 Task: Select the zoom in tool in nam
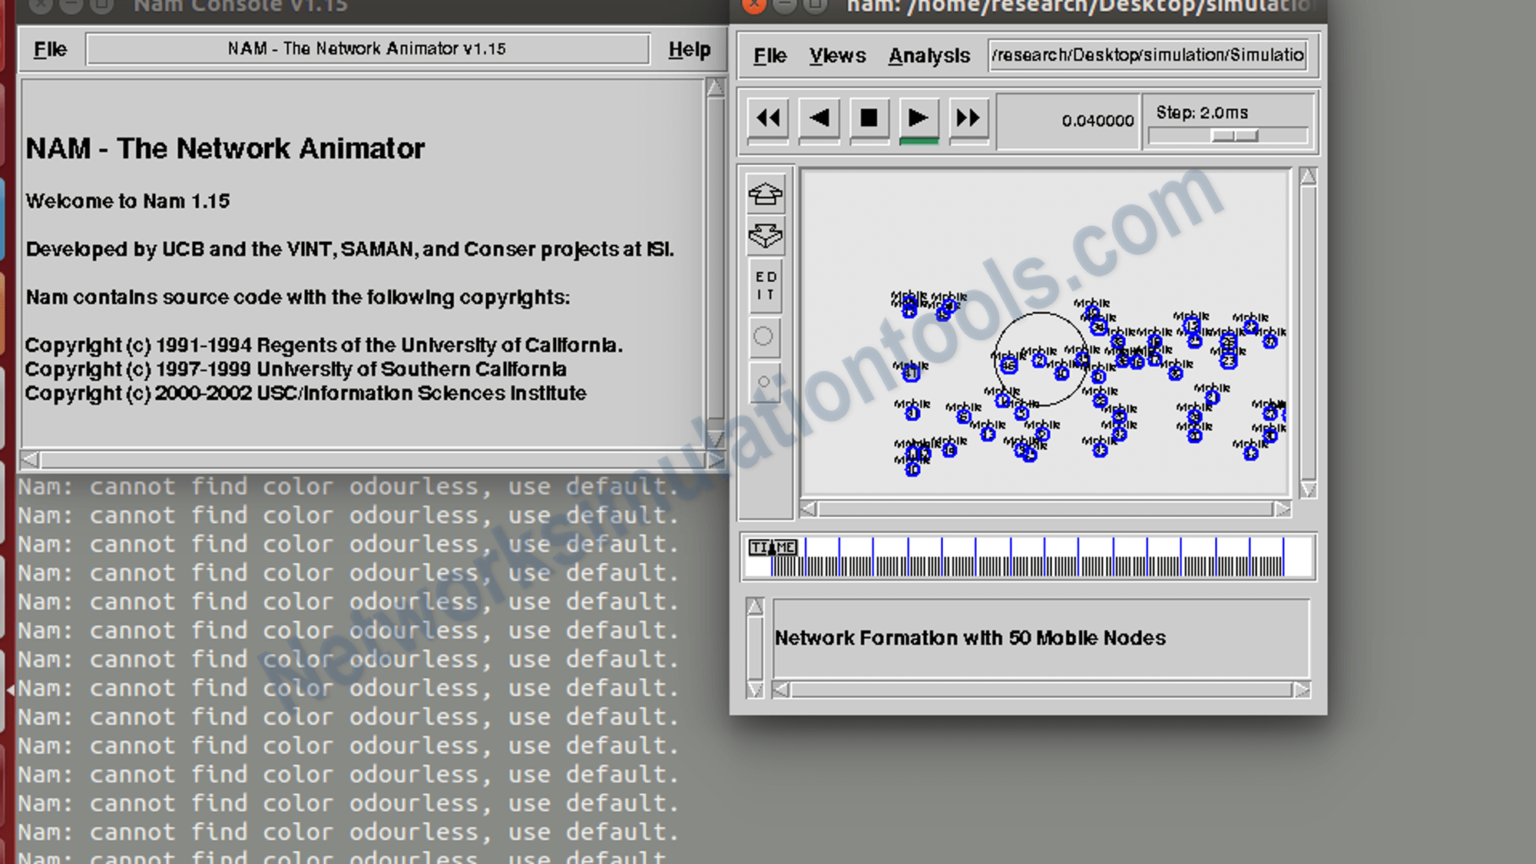pos(765,194)
